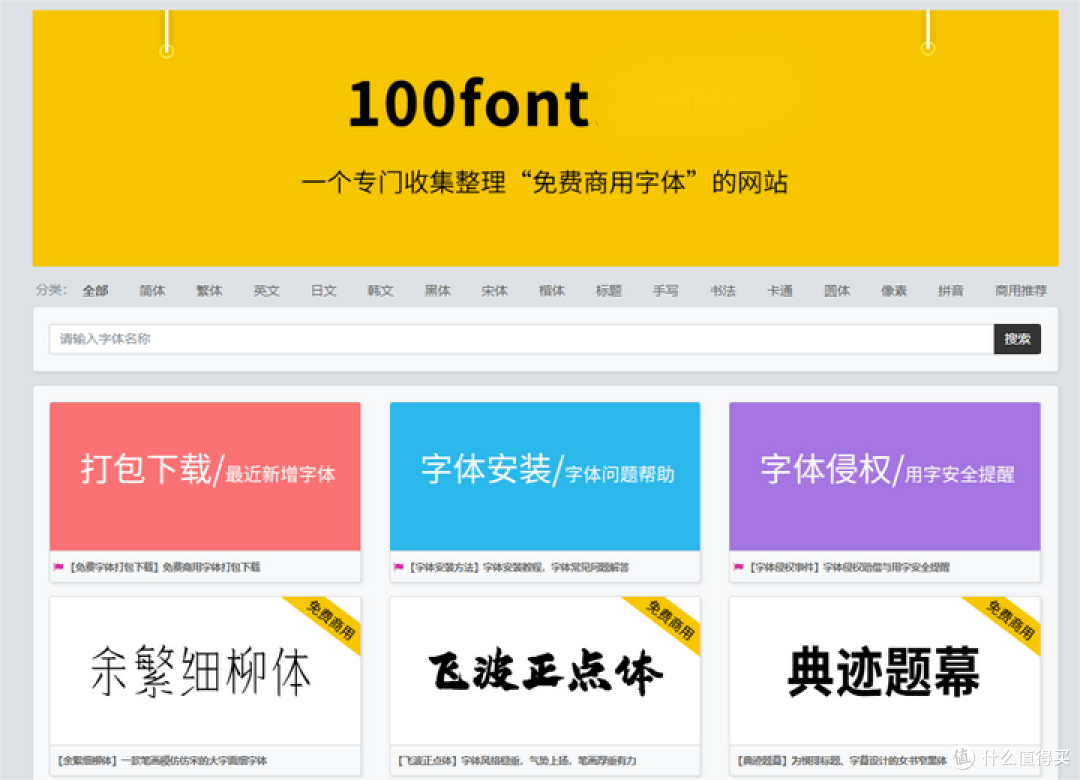Image resolution: width=1080 pixels, height=780 pixels.
Task: Filter fonts by 简体 category
Action: [x=152, y=291]
